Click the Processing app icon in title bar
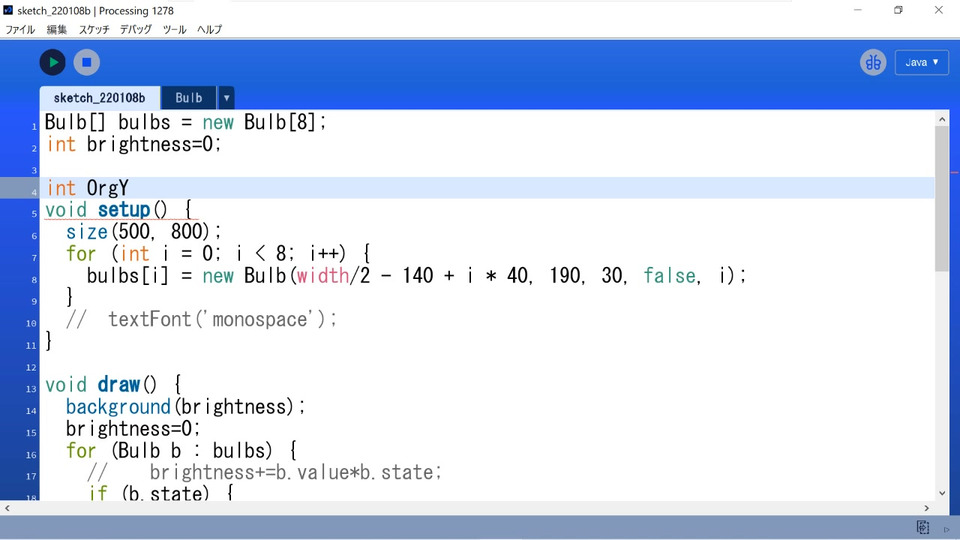 (x=8, y=10)
